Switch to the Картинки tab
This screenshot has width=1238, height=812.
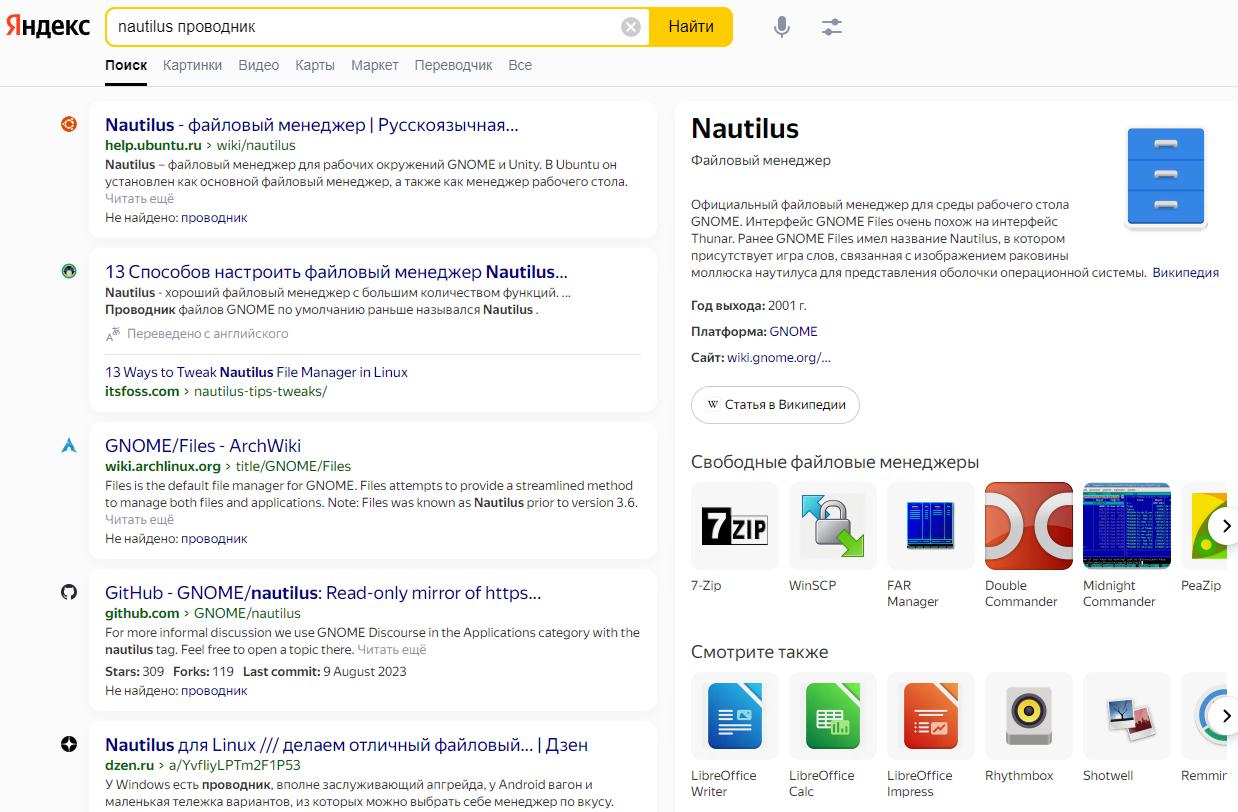192,65
